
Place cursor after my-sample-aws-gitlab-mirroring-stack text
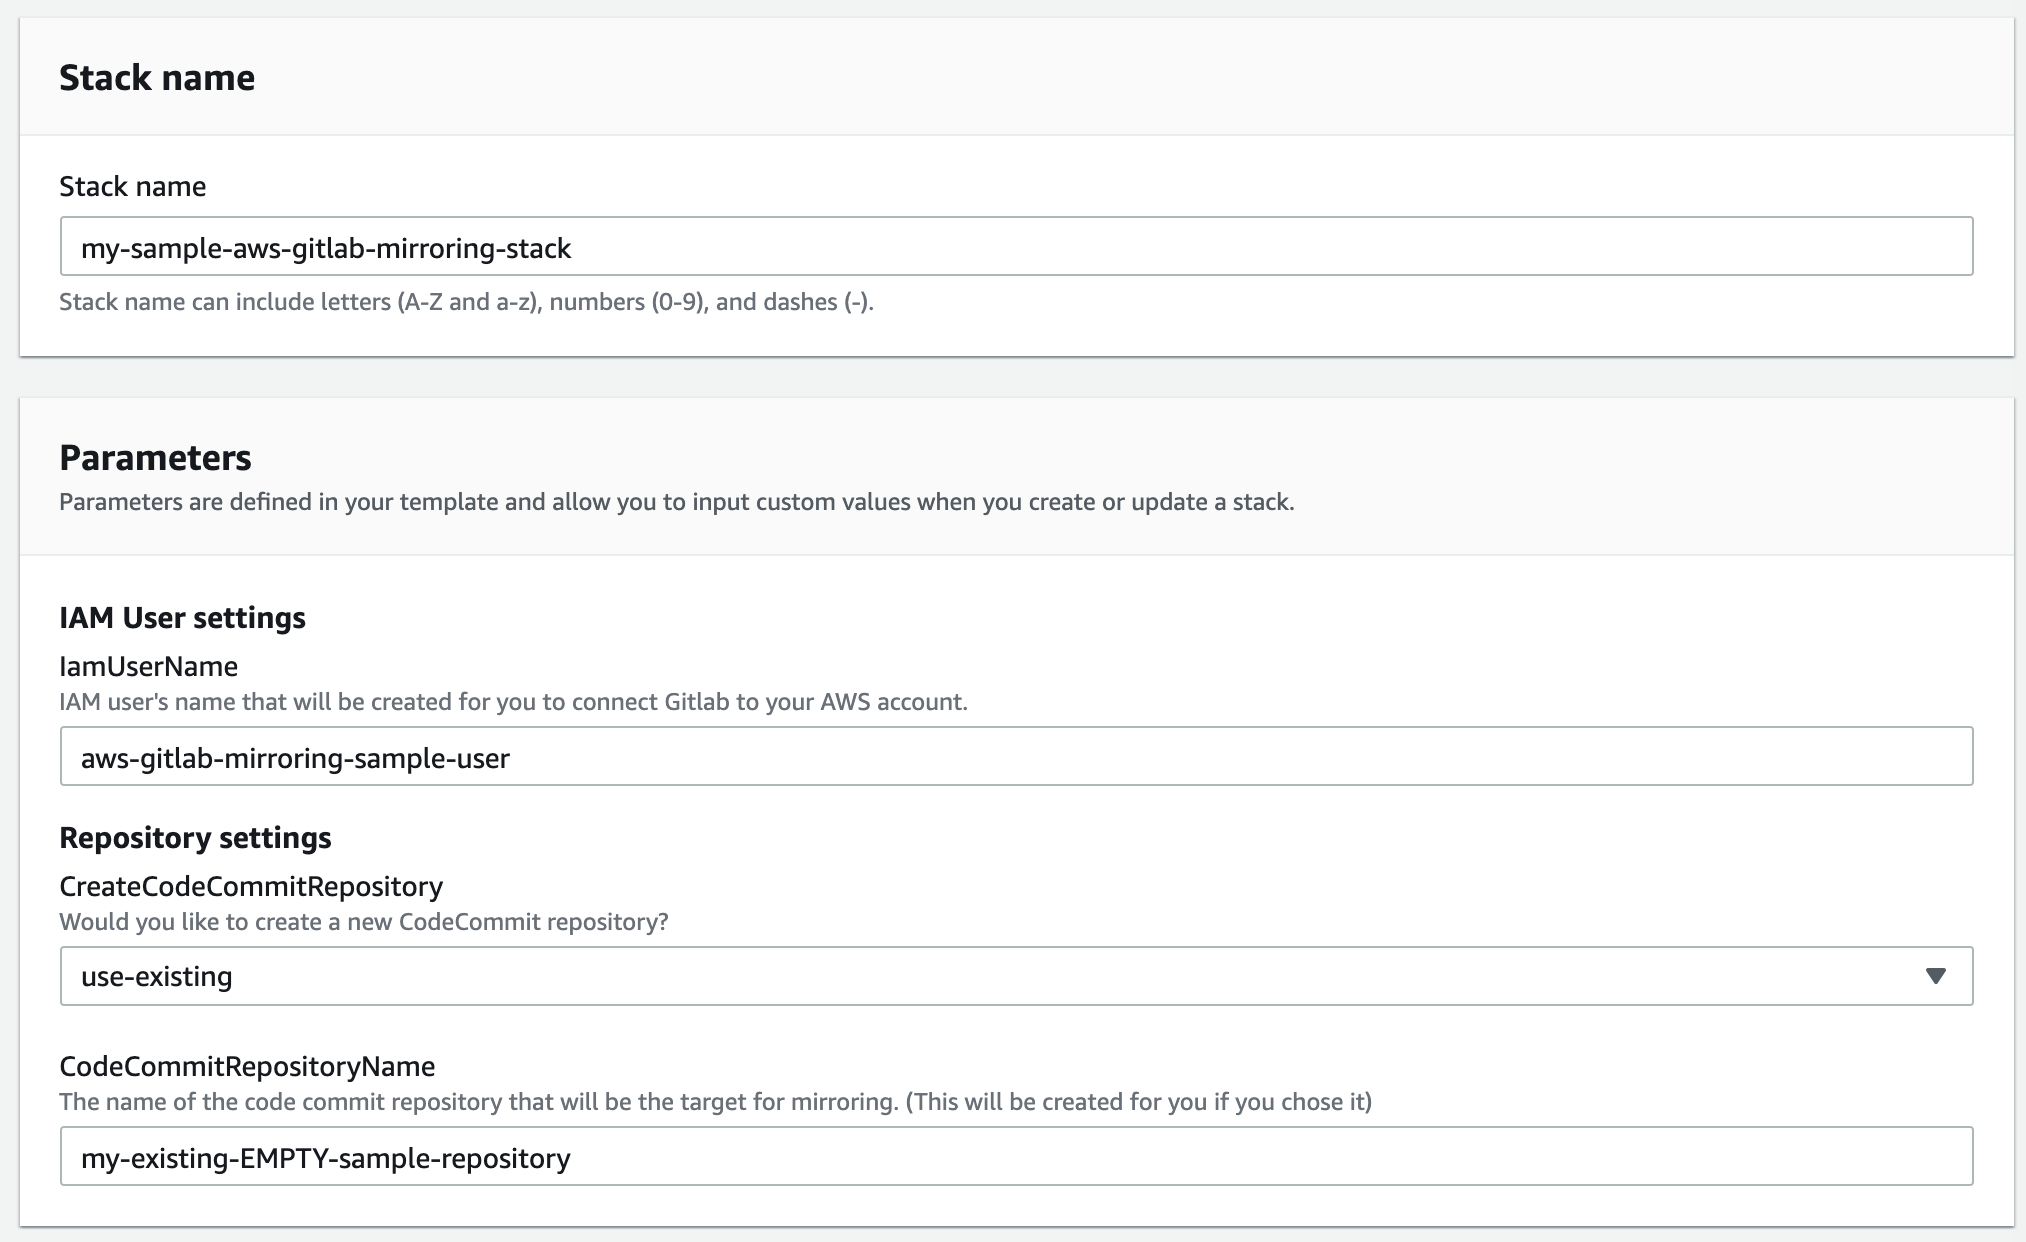click(575, 248)
